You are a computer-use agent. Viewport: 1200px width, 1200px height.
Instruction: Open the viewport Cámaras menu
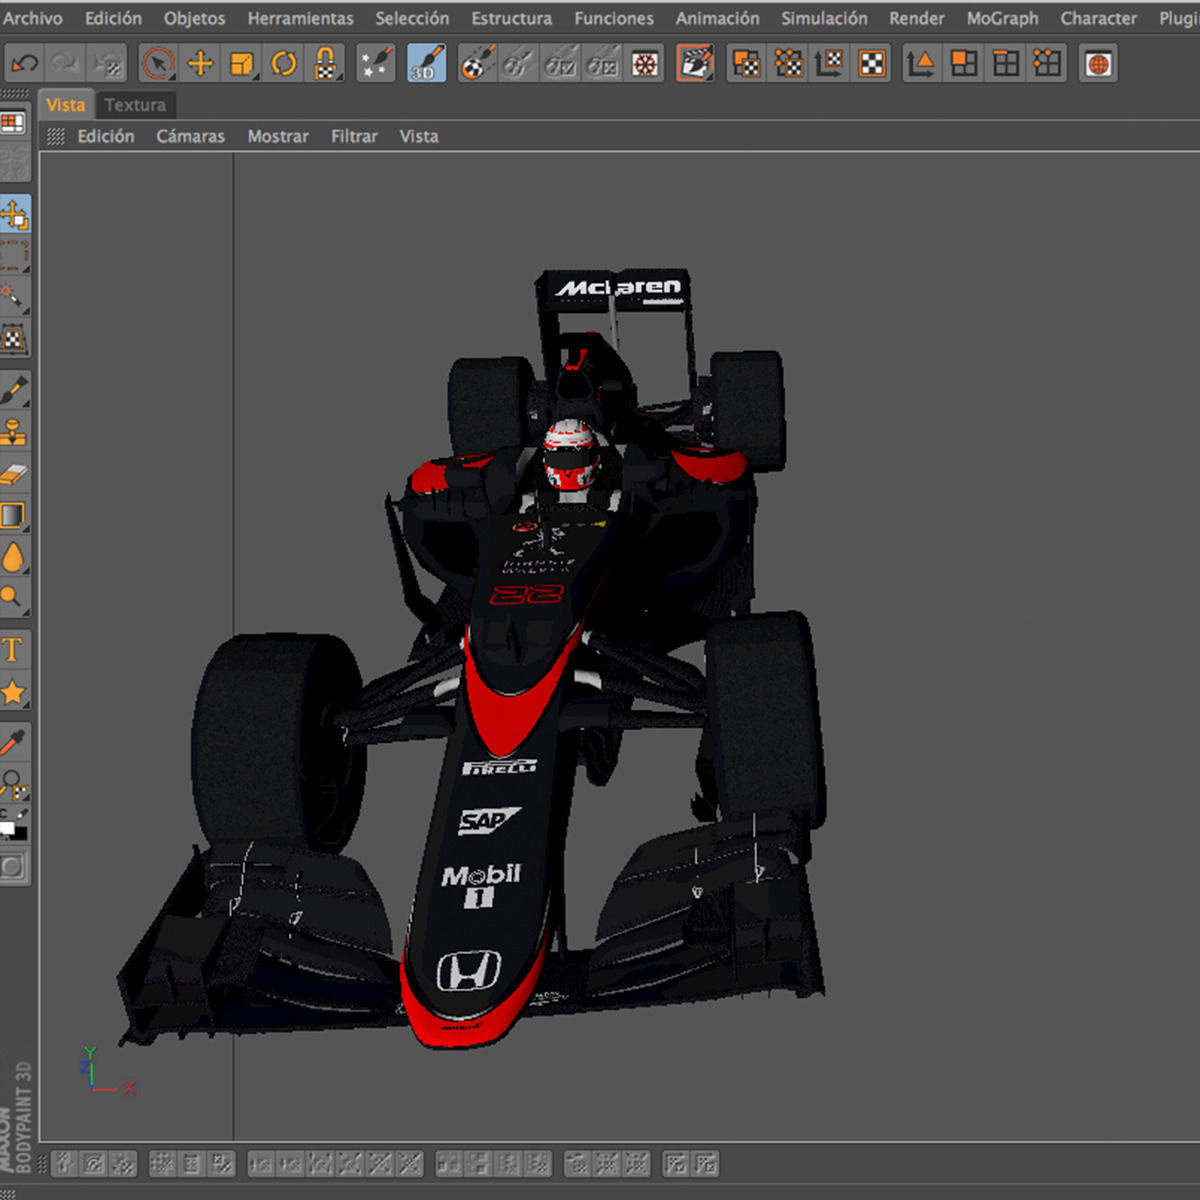191,136
